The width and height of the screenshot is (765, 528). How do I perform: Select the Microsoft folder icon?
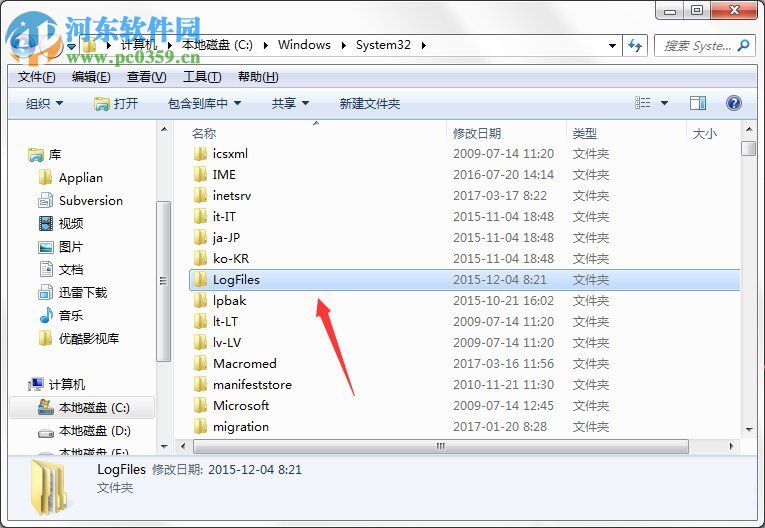pos(200,406)
